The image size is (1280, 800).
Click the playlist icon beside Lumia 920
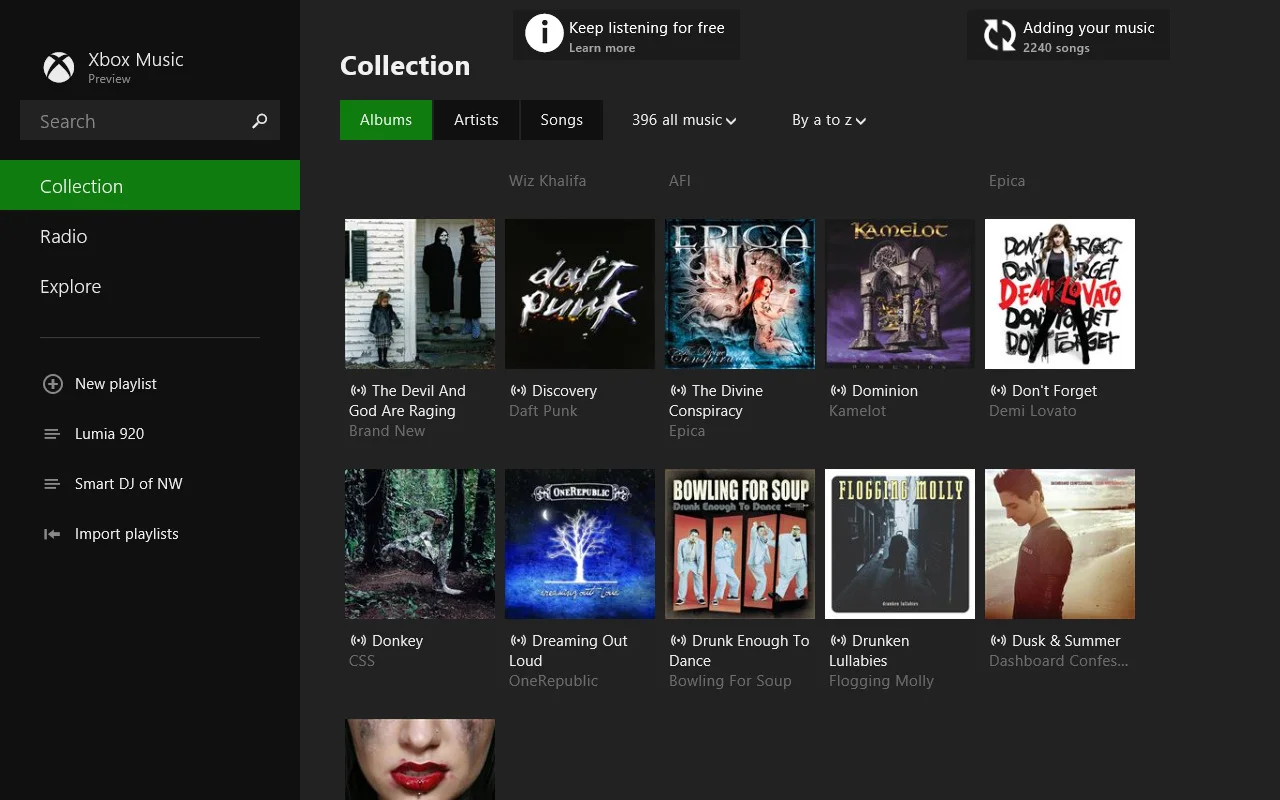tap(51, 433)
